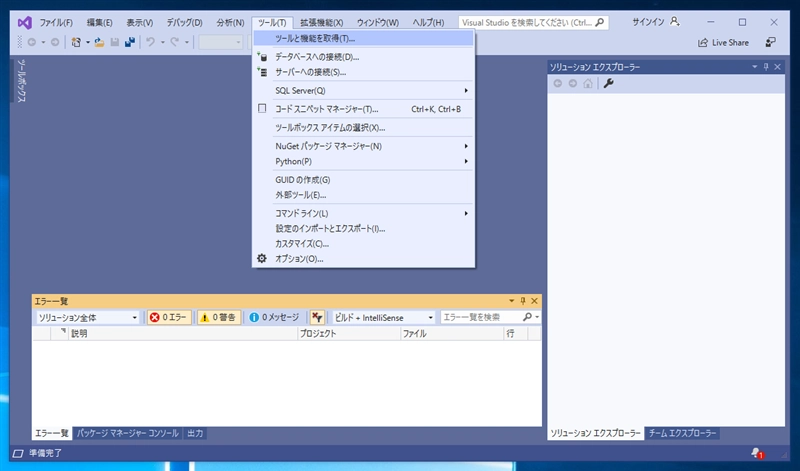
Task: Open the New Project dropdown arrow
Action: coord(87,42)
